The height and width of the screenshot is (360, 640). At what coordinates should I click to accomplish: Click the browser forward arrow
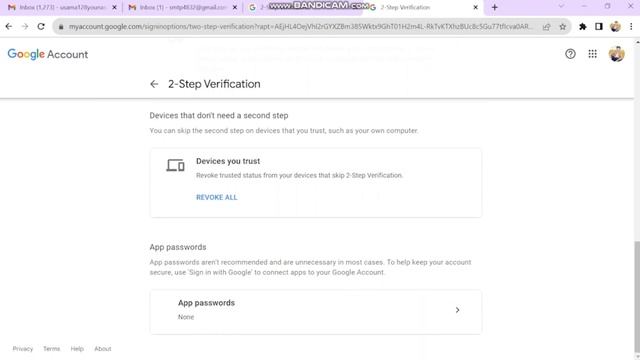25,27
